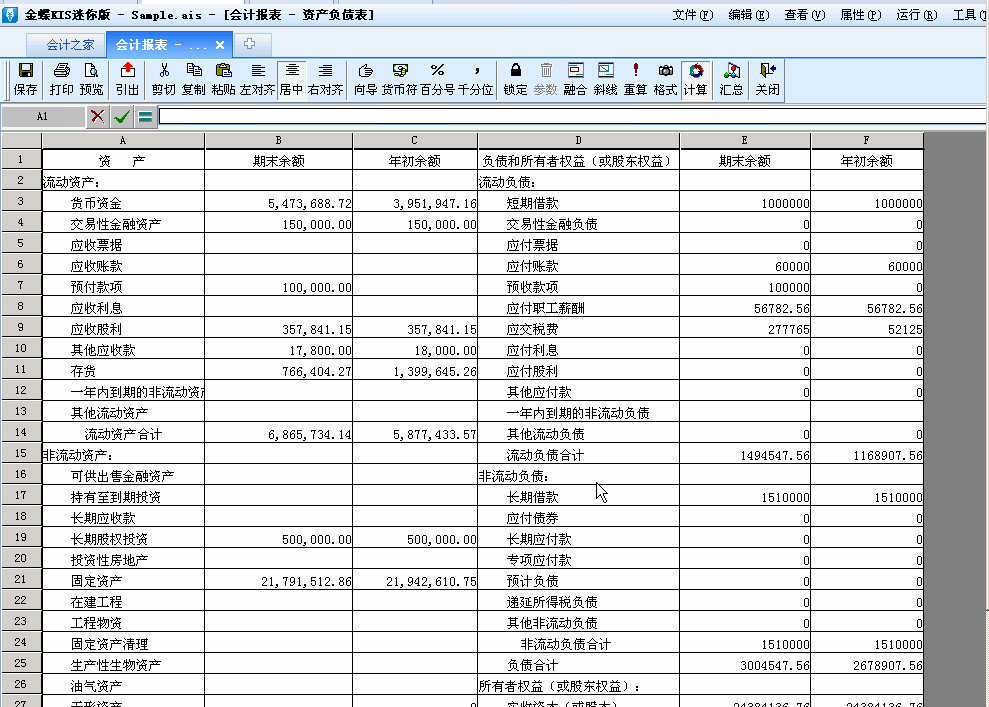Toggle the 计算 calculate mode button

(x=696, y=79)
